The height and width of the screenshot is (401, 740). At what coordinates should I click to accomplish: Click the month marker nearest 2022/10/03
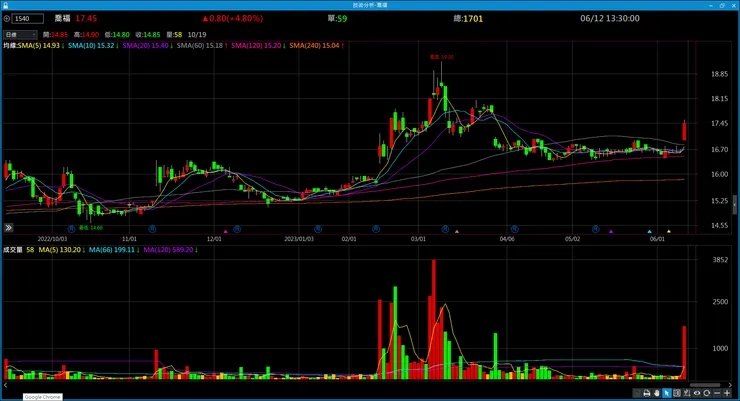[71, 229]
